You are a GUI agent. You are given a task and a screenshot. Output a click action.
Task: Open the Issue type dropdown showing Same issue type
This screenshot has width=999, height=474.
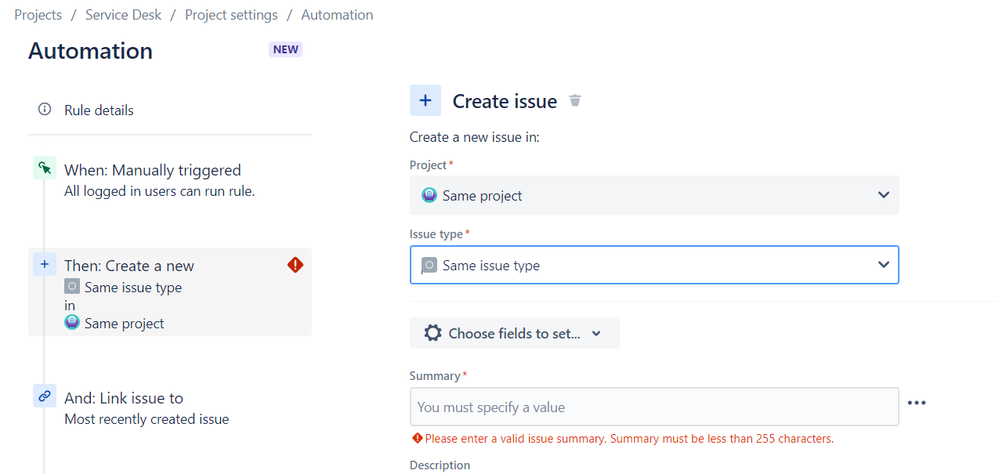click(x=654, y=264)
